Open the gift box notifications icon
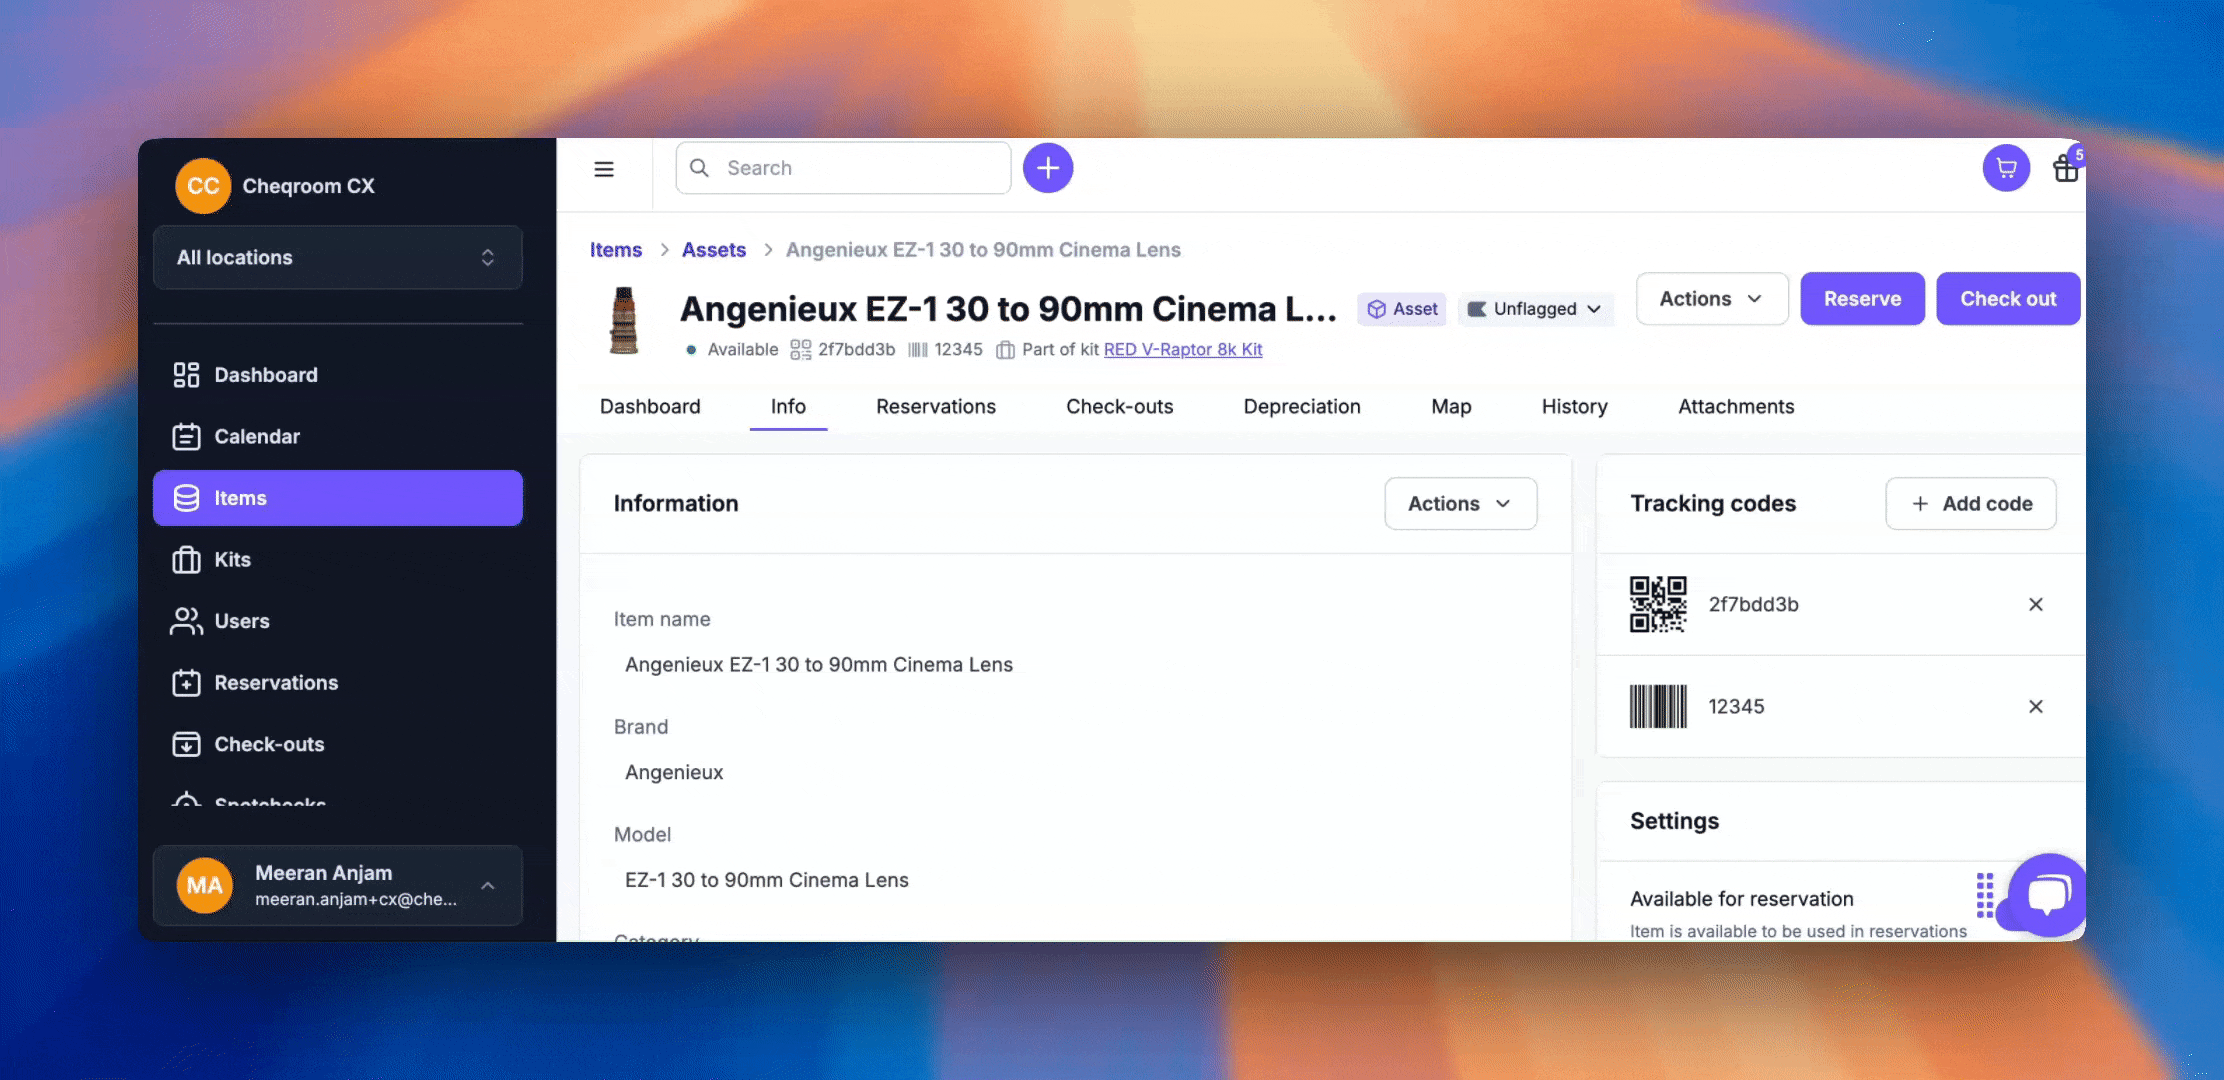The image size is (2224, 1080). click(x=2066, y=168)
